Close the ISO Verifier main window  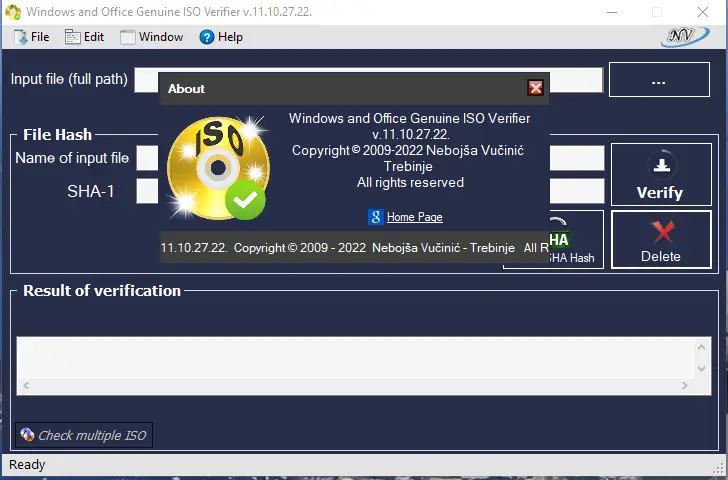[703, 12]
